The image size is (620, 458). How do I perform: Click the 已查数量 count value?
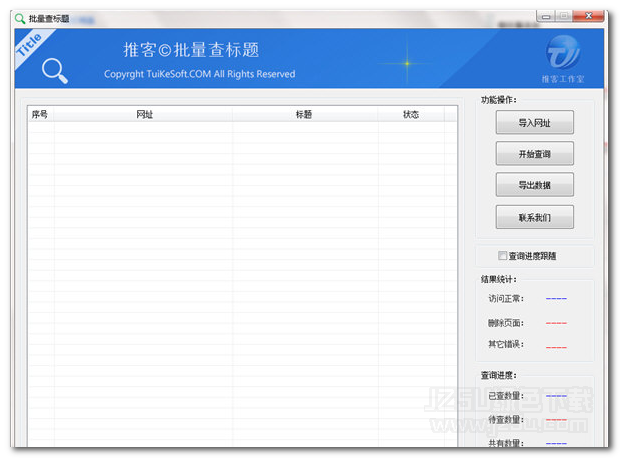pos(556,396)
